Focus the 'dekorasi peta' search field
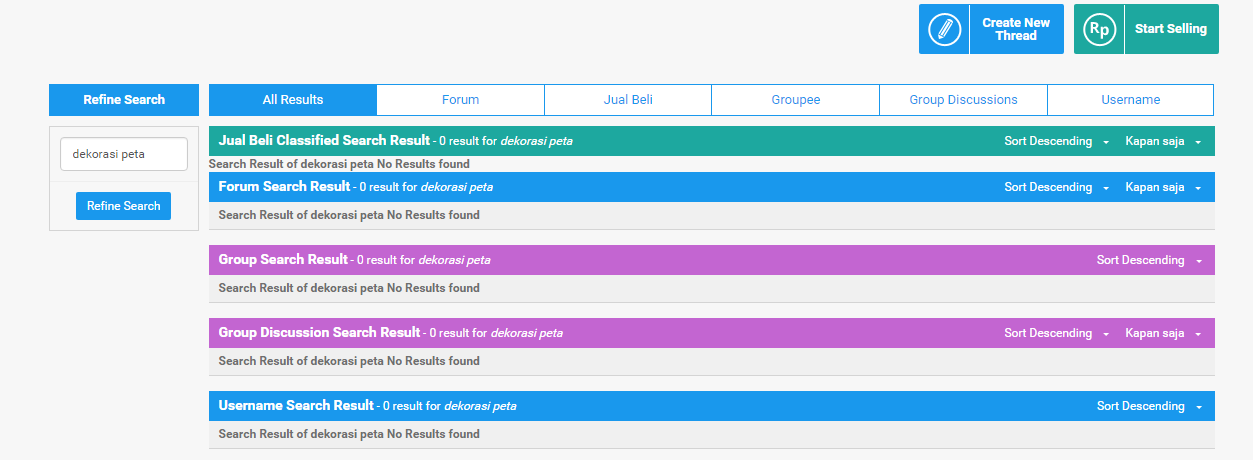 (124, 154)
